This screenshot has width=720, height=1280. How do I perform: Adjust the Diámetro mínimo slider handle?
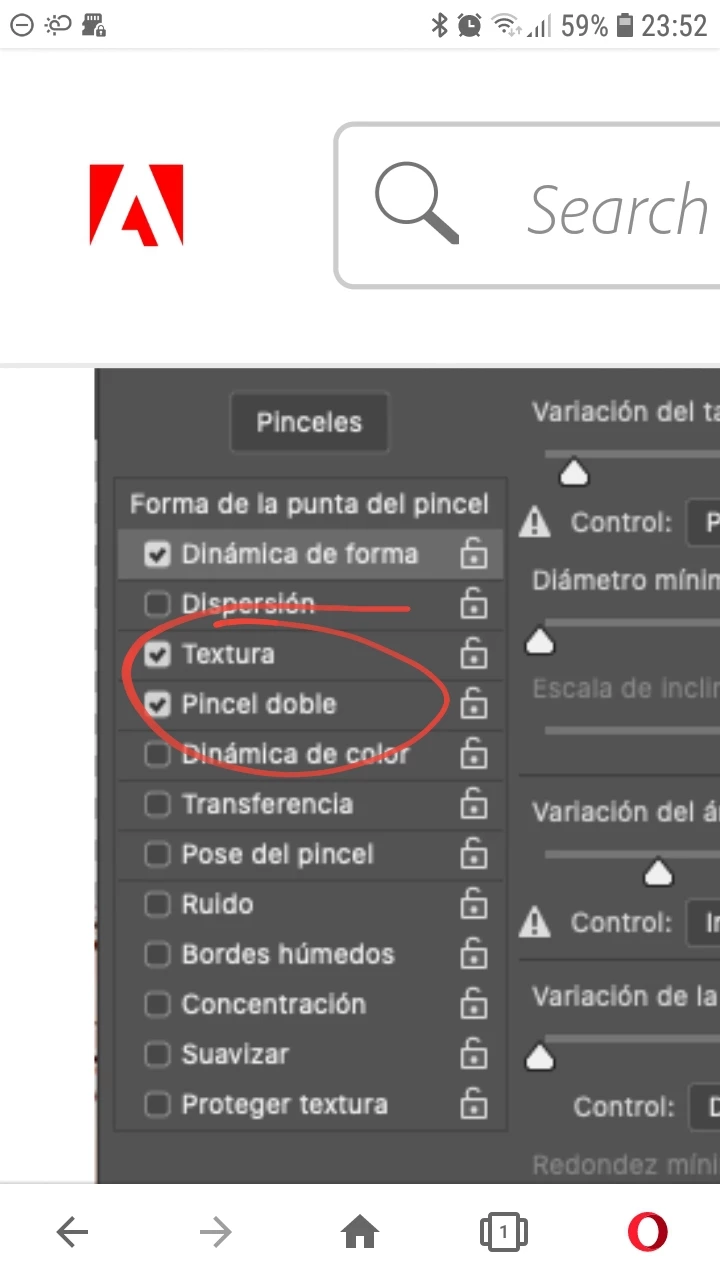[540, 641]
